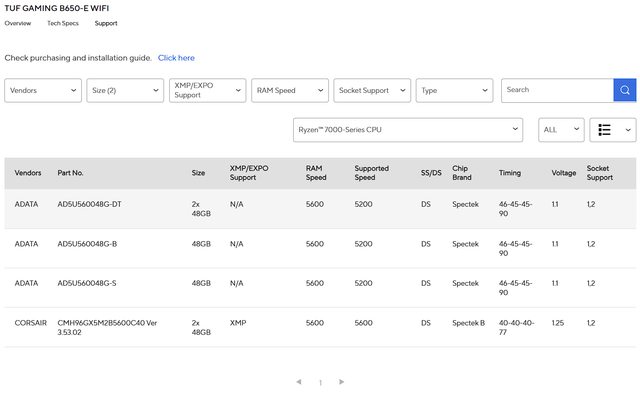
Task: Open the Vendors filter dropdown
Action: (x=43, y=91)
